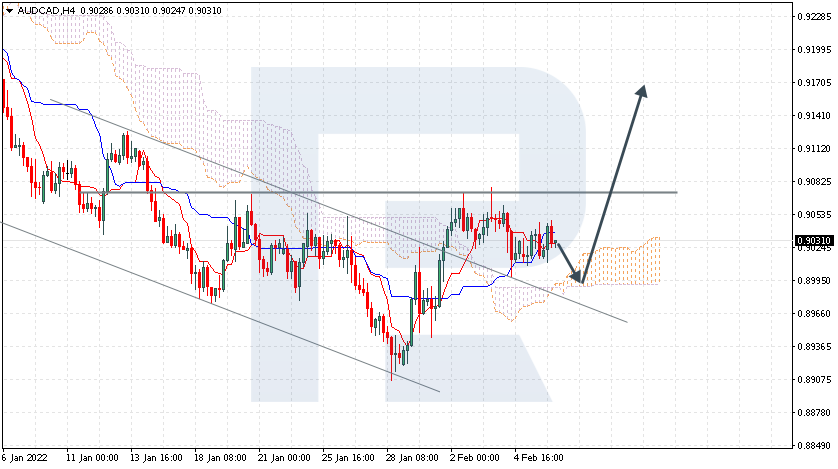Click price axis value 0.88490
Viewport: 838px width, 469px height.
[x=814, y=445]
